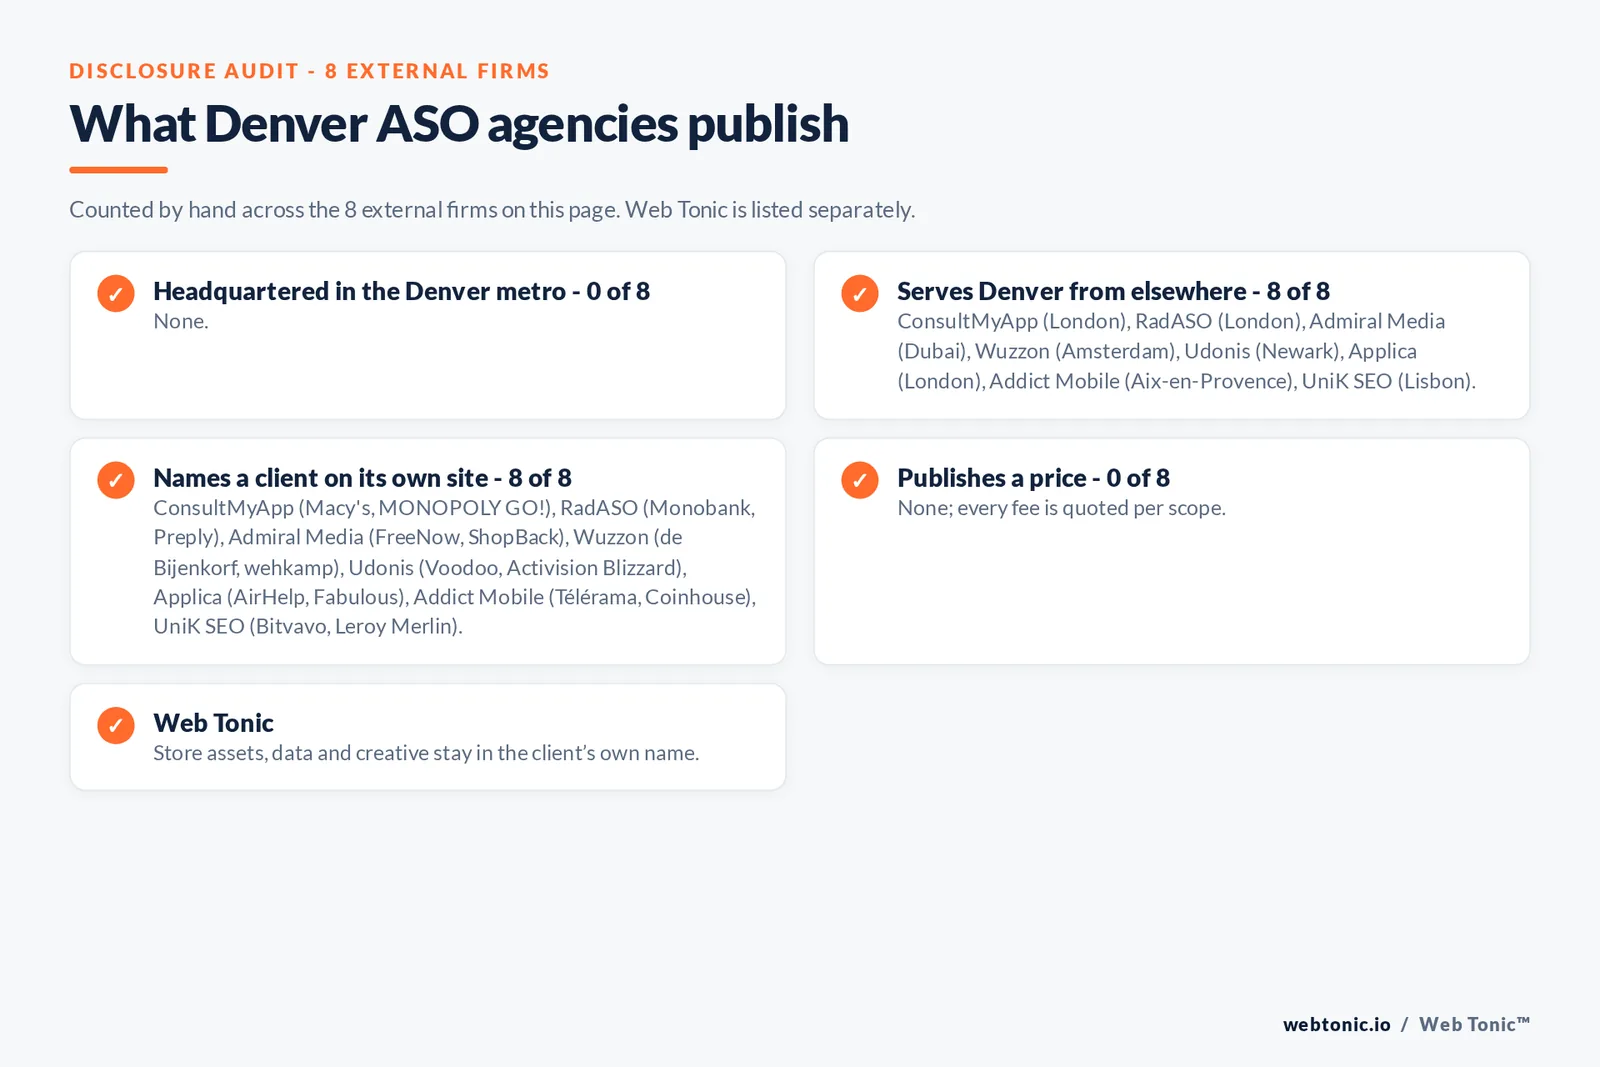Click the checkmark icon beside 'Web Tonic'
The height and width of the screenshot is (1067, 1600).
pos(116,725)
